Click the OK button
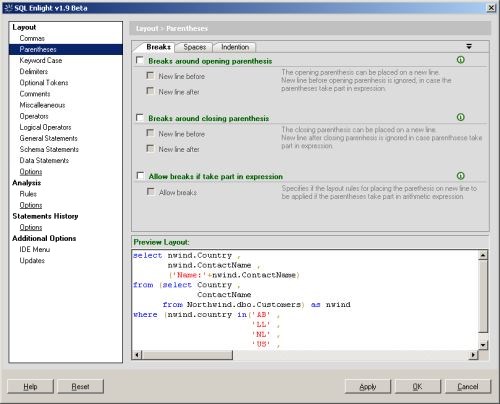The width and height of the screenshot is (500, 404). (x=418, y=387)
